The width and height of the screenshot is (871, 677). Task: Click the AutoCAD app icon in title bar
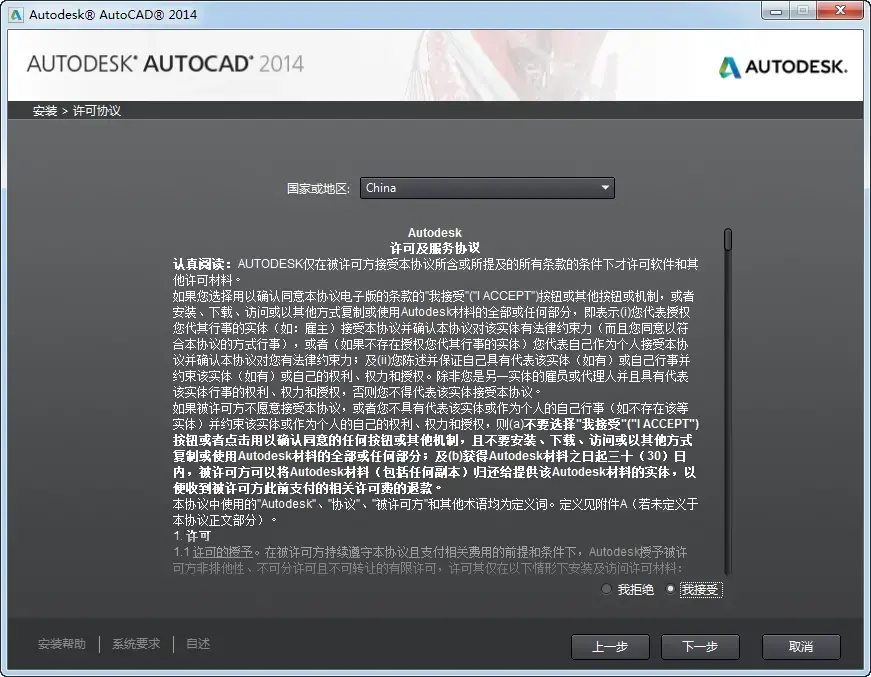click(16, 14)
